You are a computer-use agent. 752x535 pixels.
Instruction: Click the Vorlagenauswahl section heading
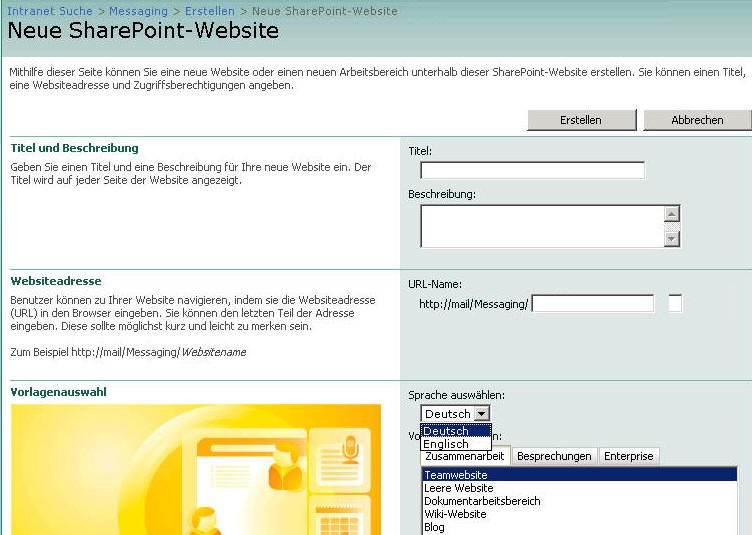point(59,392)
